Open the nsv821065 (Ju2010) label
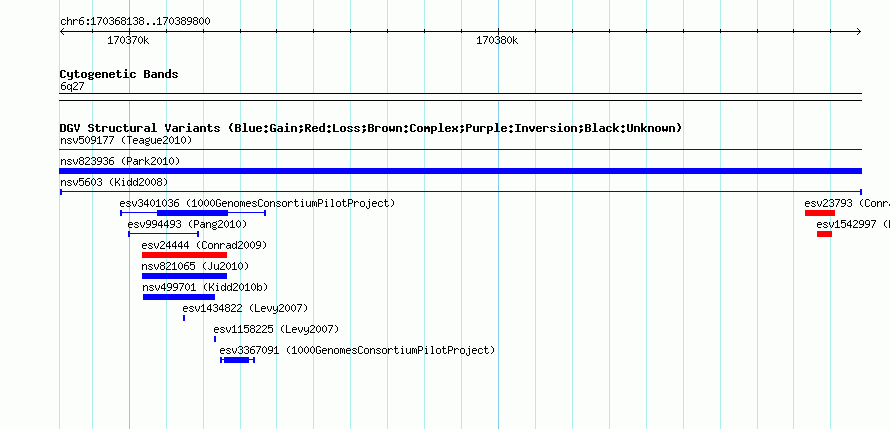 click(195, 266)
